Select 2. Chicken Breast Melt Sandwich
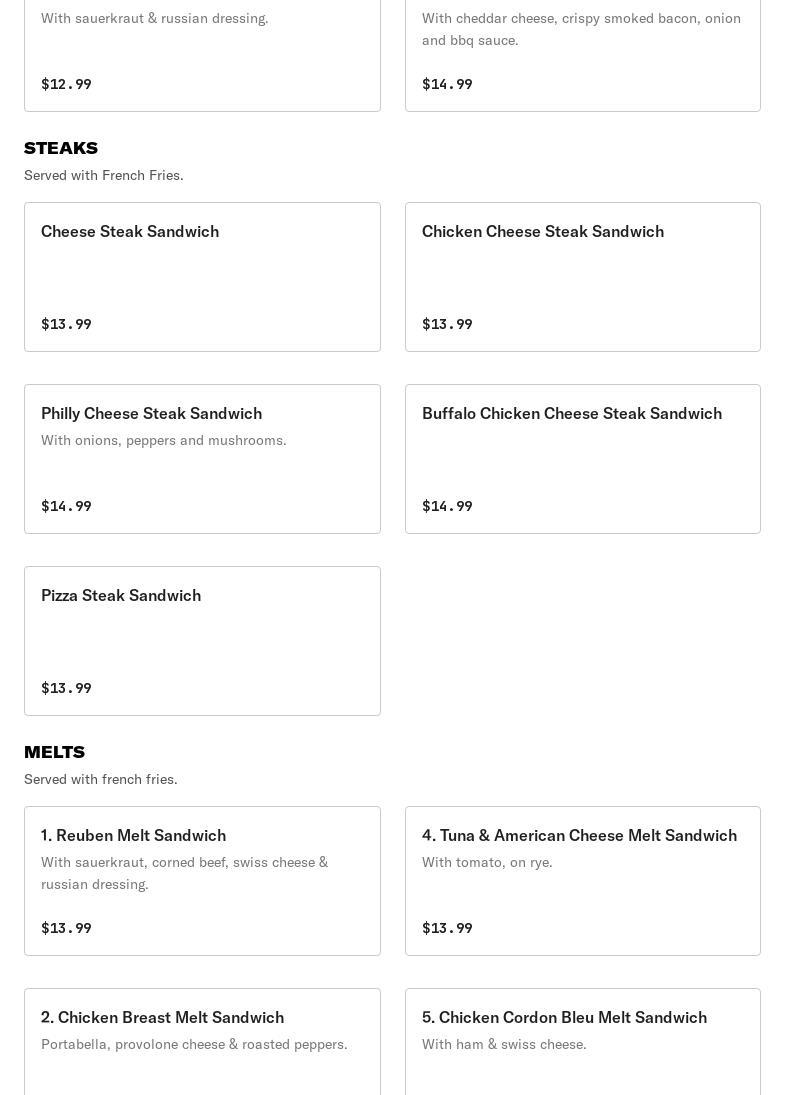This screenshot has height=1095, width=785. (203, 1042)
